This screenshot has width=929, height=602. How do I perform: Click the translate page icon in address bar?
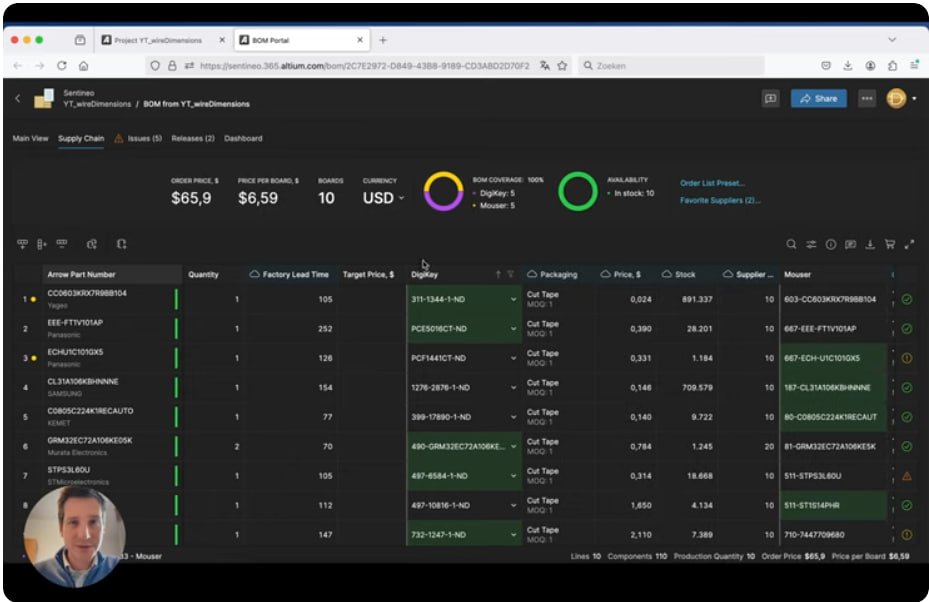[544, 66]
